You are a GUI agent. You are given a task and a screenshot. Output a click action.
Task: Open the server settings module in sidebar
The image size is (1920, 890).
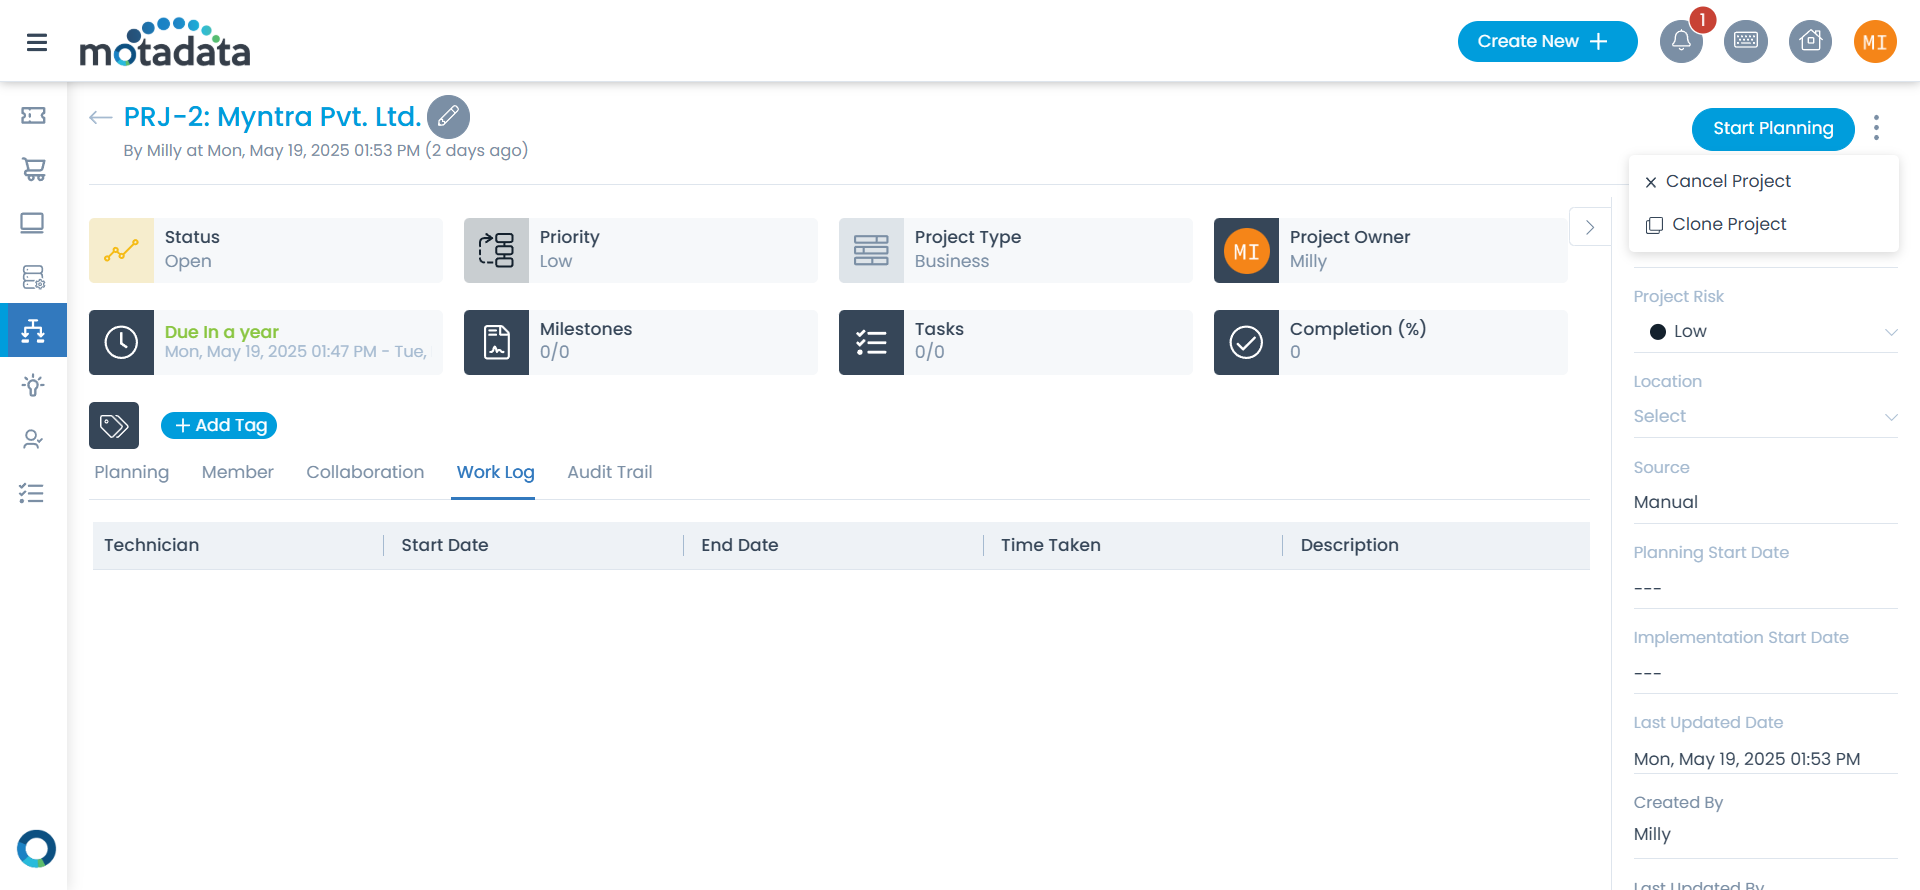click(x=33, y=277)
